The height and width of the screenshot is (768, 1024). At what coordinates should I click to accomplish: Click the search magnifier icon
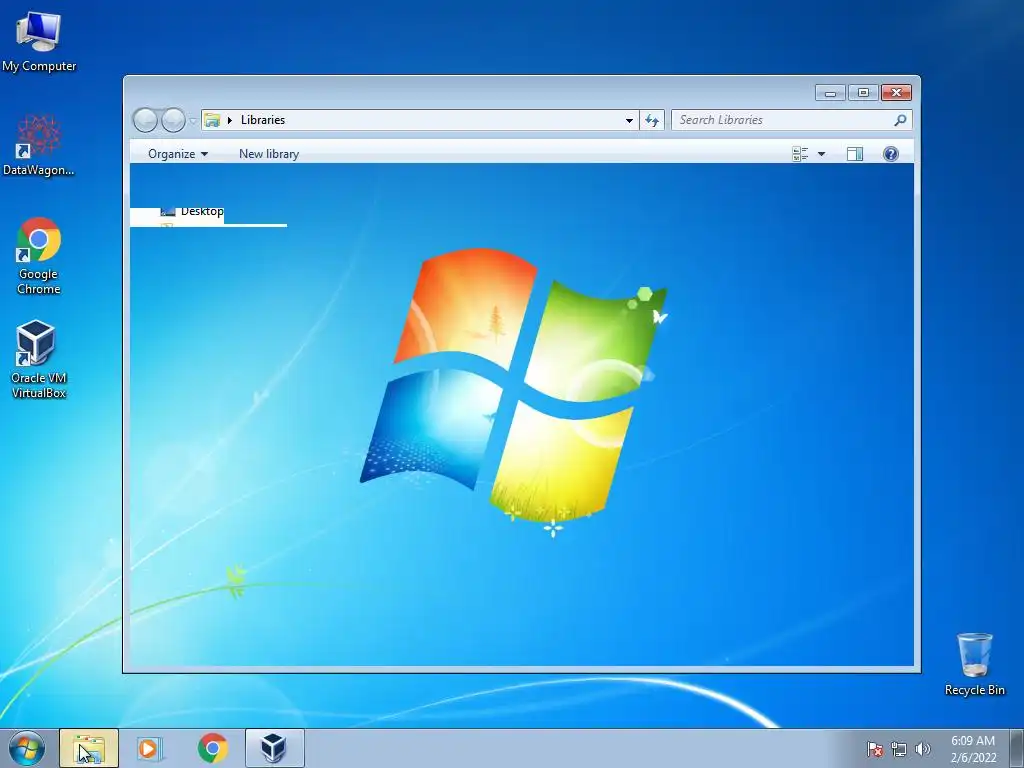tap(900, 120)
